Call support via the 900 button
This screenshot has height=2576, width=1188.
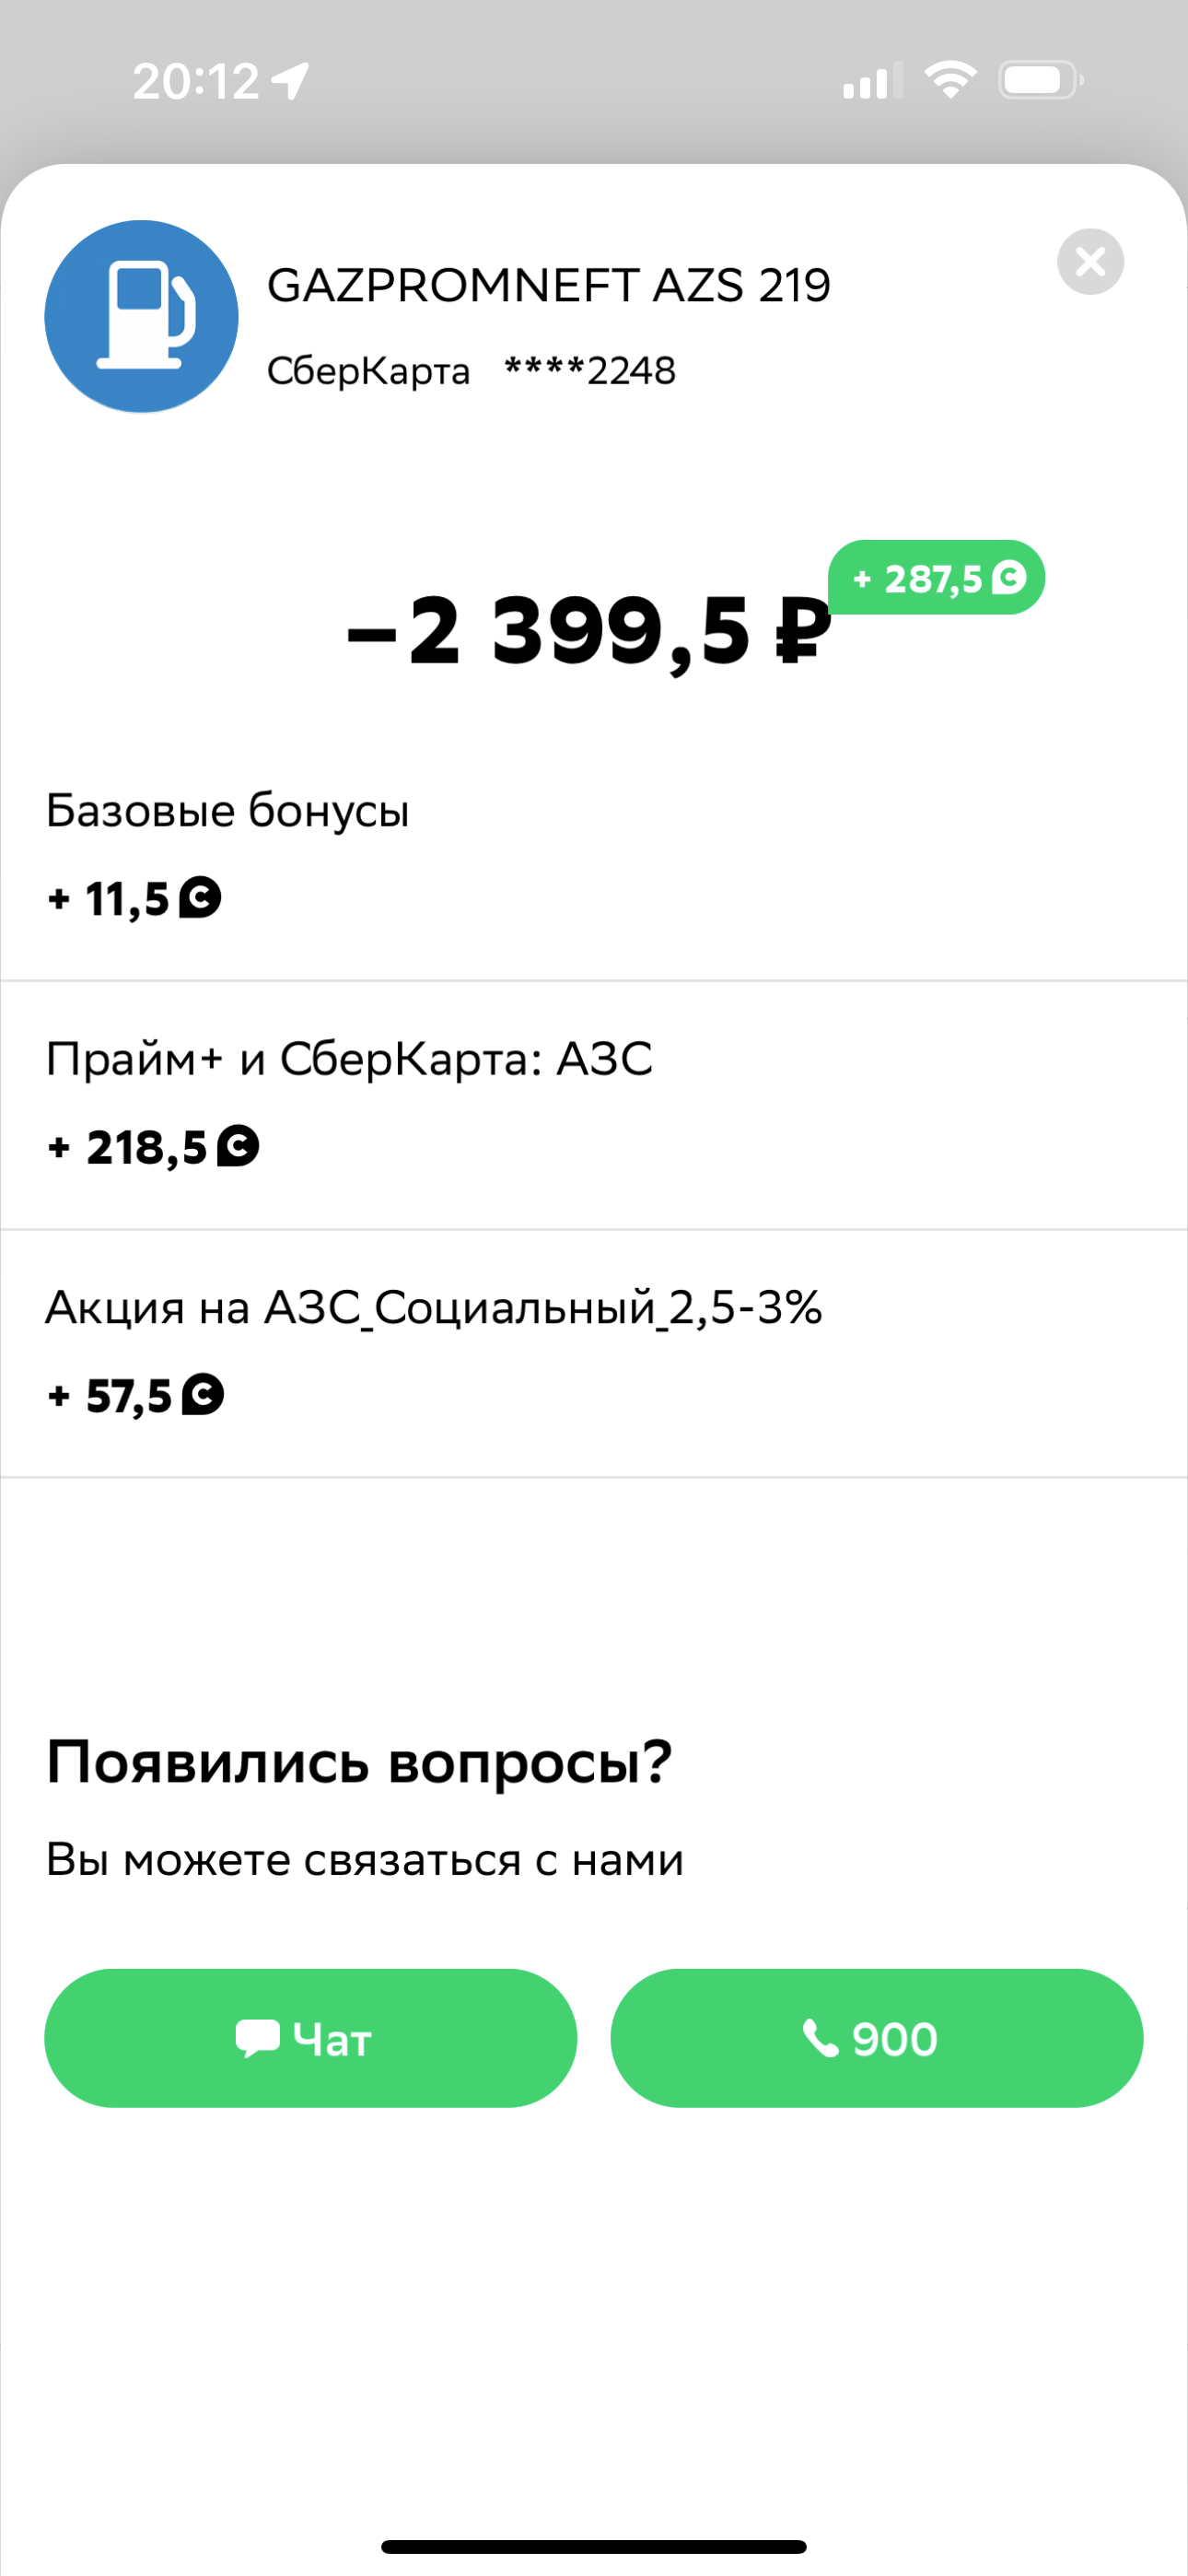pos(876,2038)
